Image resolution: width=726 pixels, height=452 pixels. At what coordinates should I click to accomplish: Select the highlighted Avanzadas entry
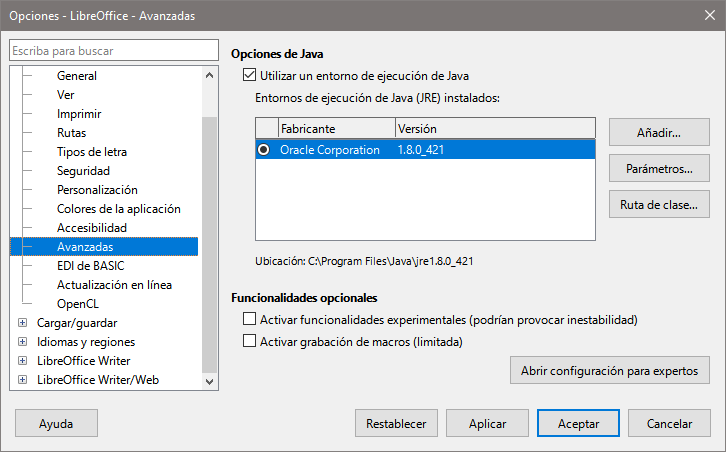click(104, 247)
